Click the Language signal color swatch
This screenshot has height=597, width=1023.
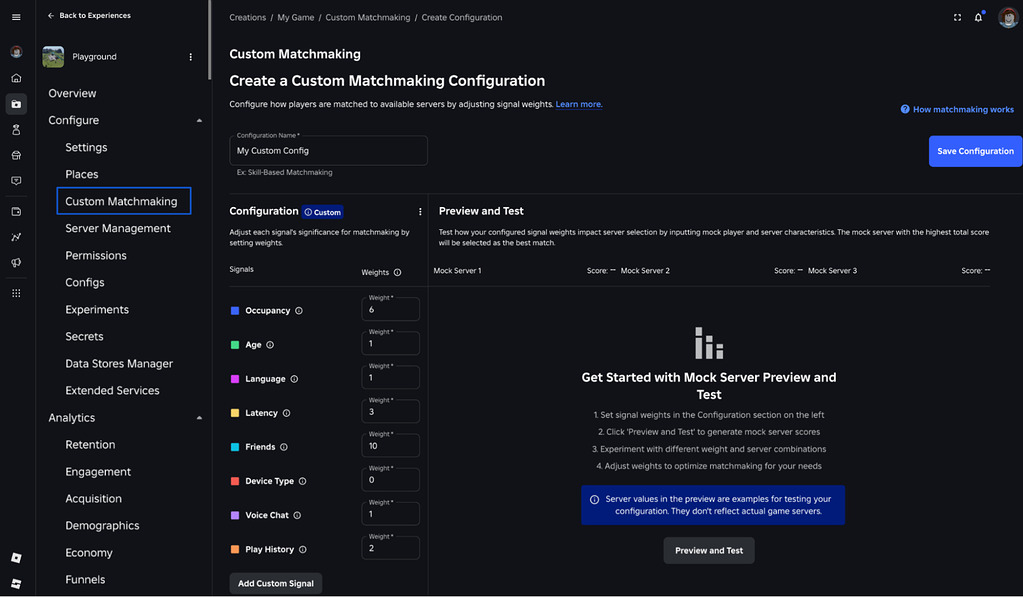pos(237,378)
